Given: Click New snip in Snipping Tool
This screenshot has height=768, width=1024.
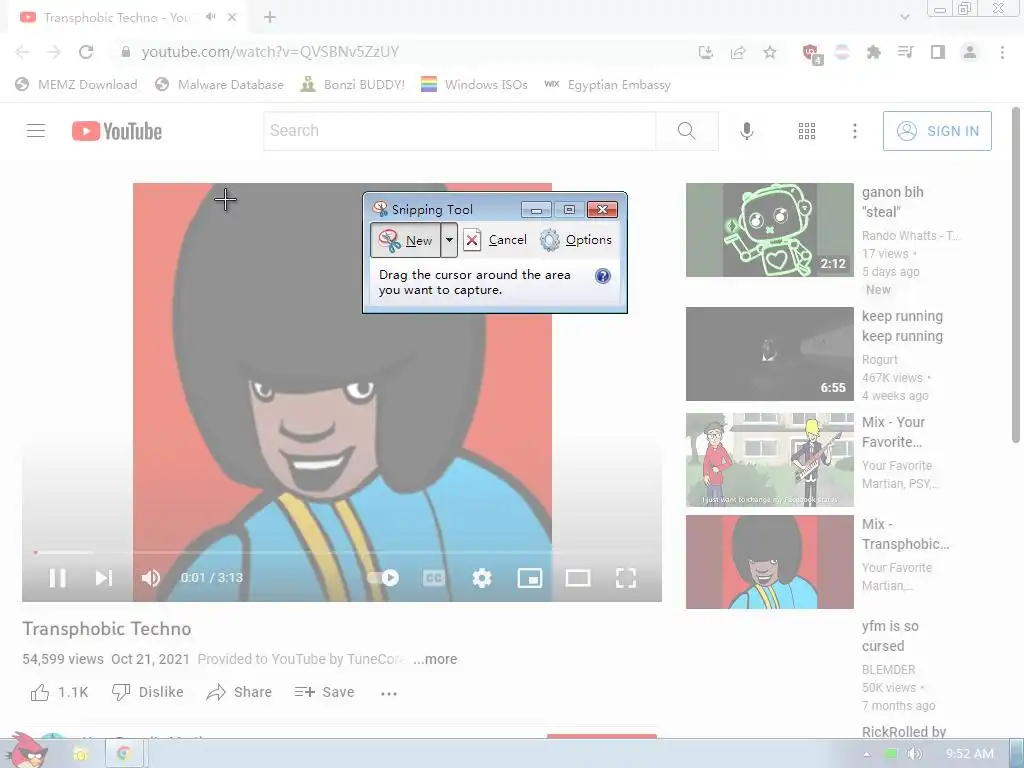Looking at the screenshot, I should [406, 240].
